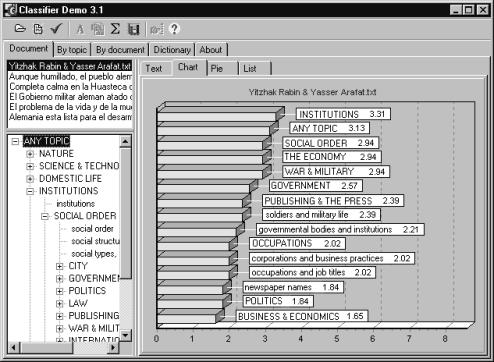Click the new document toolbar icon

point(38,29)
